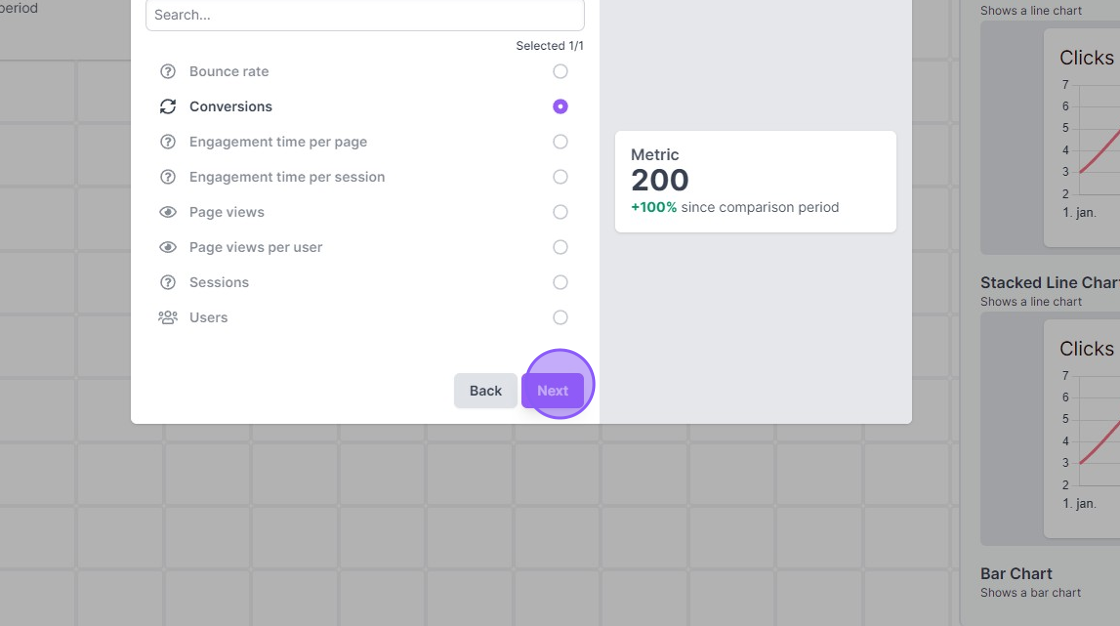Select the Page views radio button
The height and width of the screenshot is (626, 1120).
560,212
